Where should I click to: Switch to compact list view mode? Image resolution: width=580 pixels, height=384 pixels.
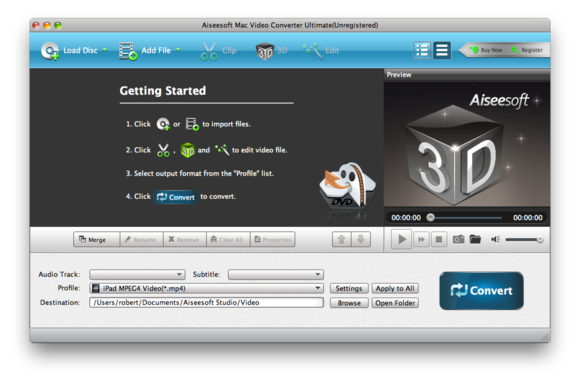coord(442,50)
